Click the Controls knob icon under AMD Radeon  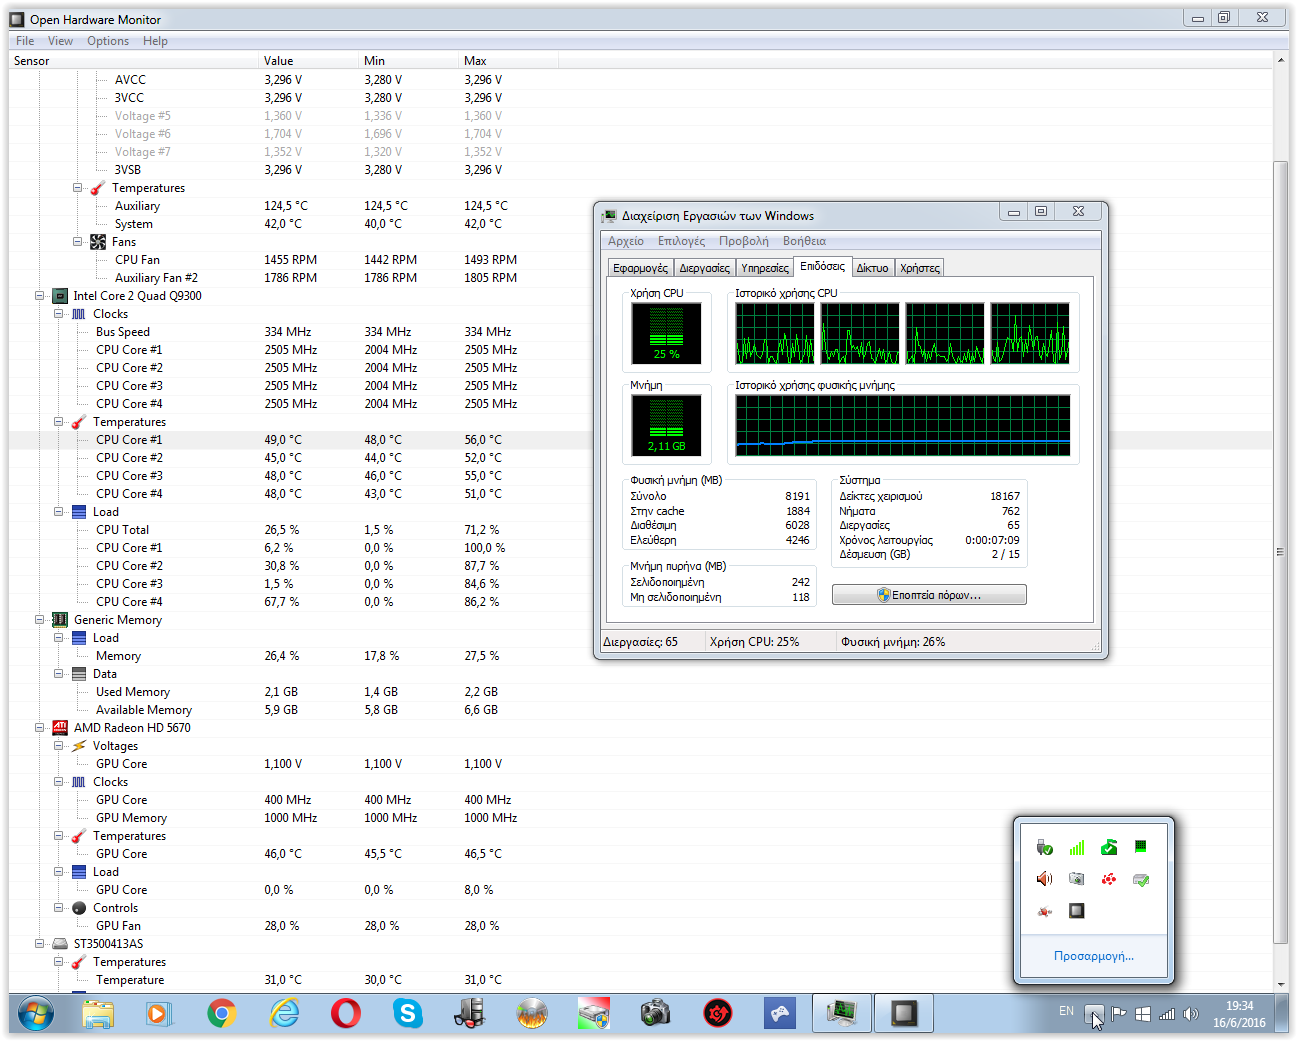coord(79,908)
